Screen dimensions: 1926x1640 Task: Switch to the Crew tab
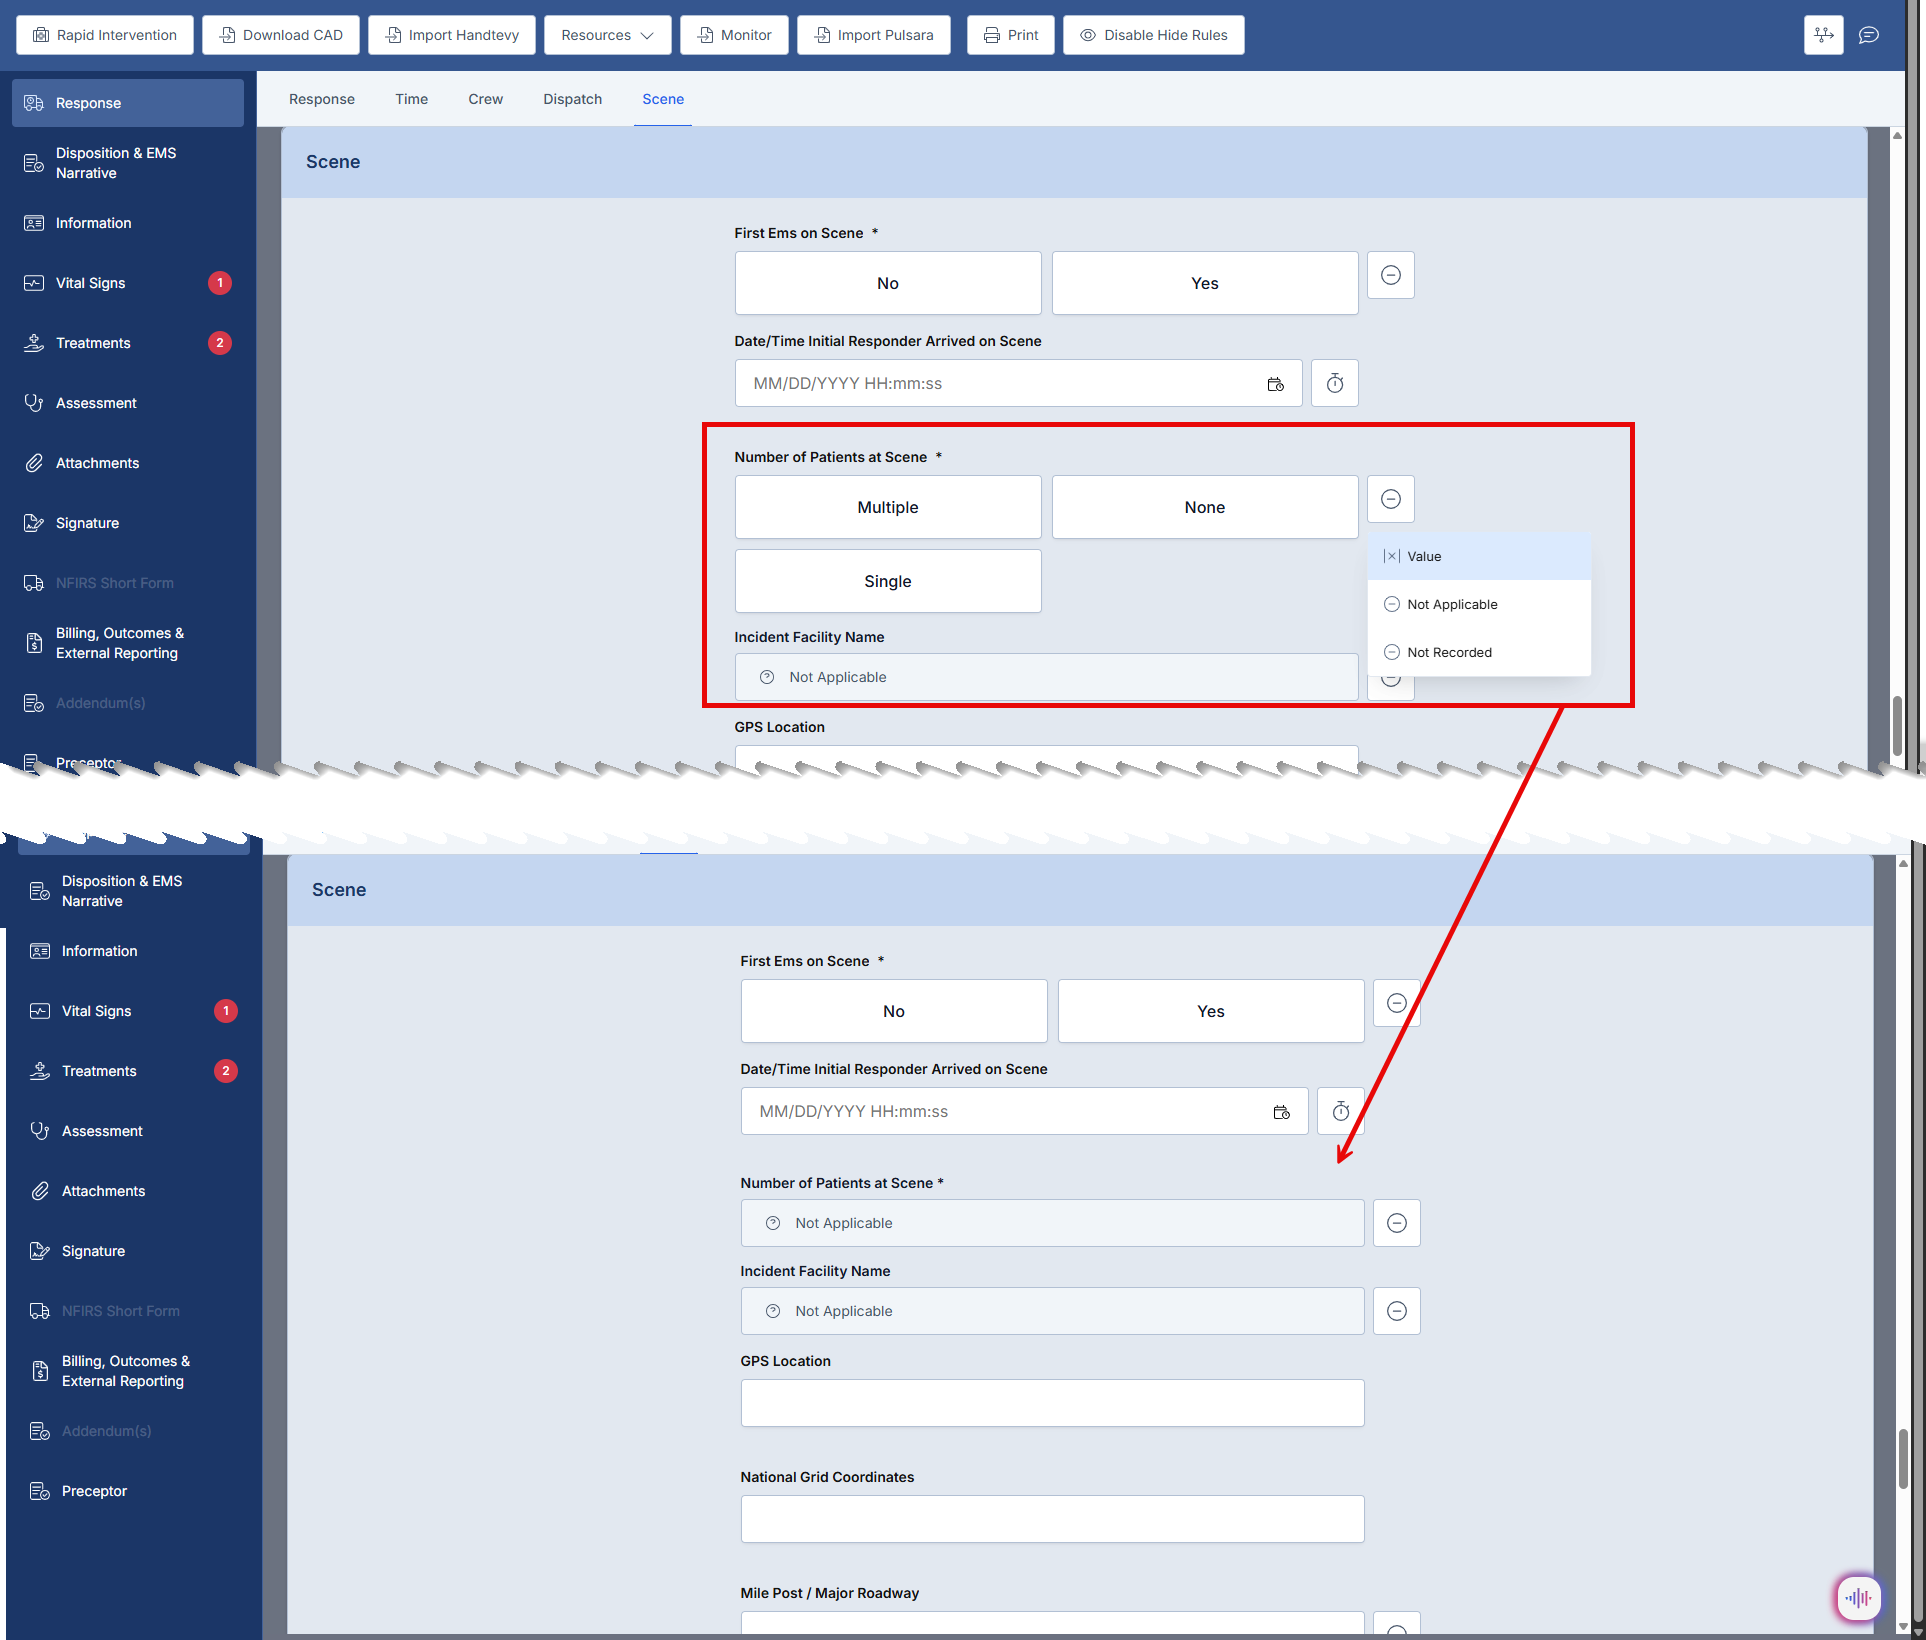(485, 99)
